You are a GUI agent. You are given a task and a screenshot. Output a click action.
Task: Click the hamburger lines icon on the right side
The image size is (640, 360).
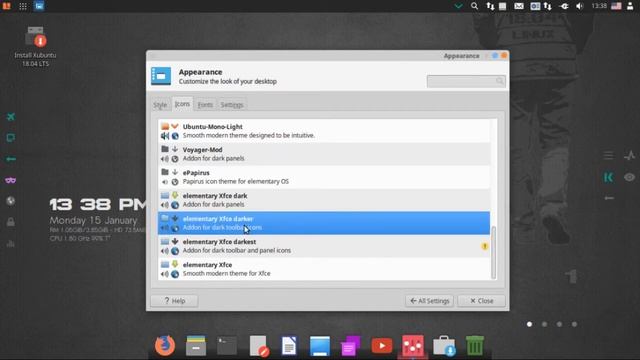pos(608,156)
